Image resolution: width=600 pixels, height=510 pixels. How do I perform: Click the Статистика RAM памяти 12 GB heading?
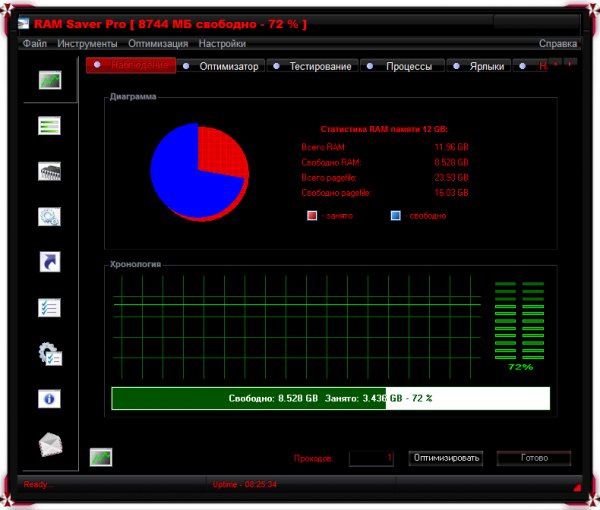[384, 129]
